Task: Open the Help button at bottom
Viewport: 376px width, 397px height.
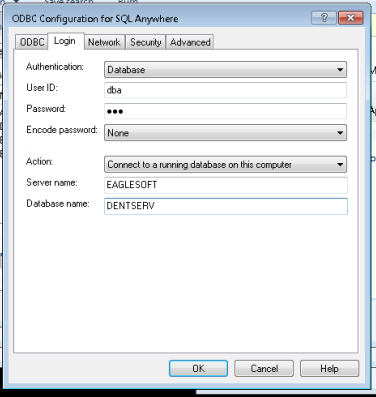Action: [x=329, y=368]
